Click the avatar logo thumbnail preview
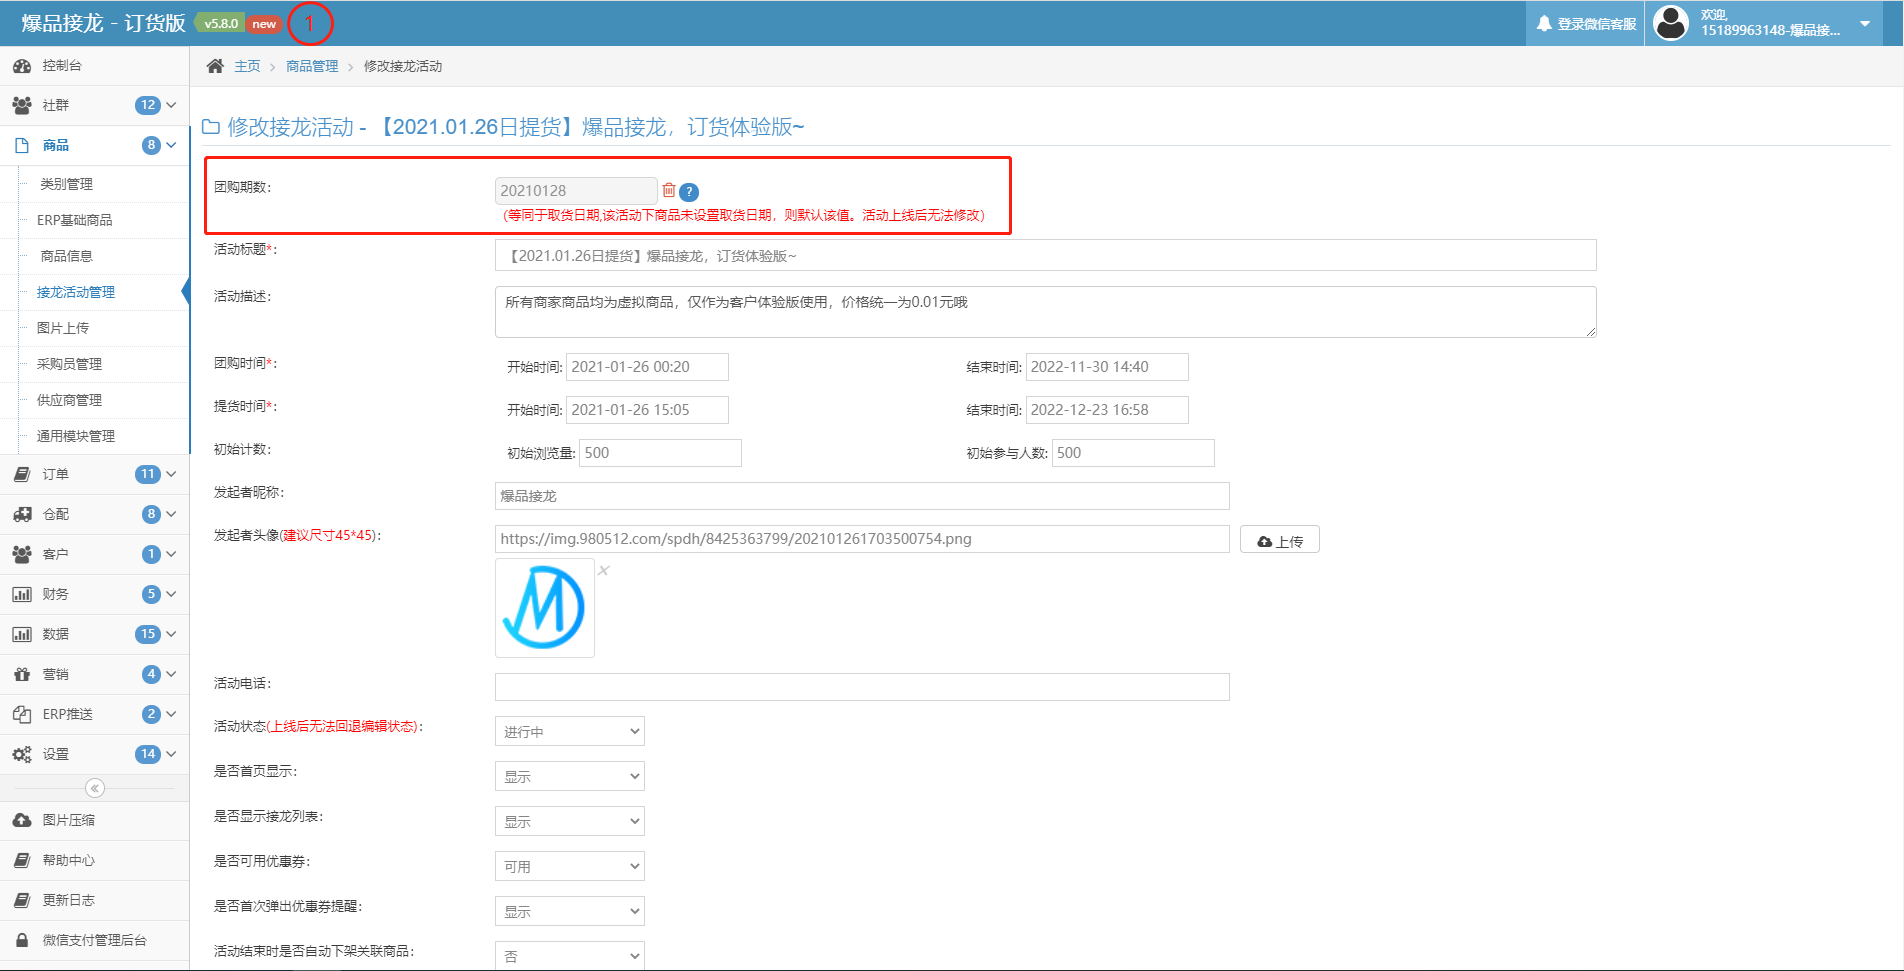Viewport: 1904px width, 971px height. pyautogui.click(x=545, y=608)
